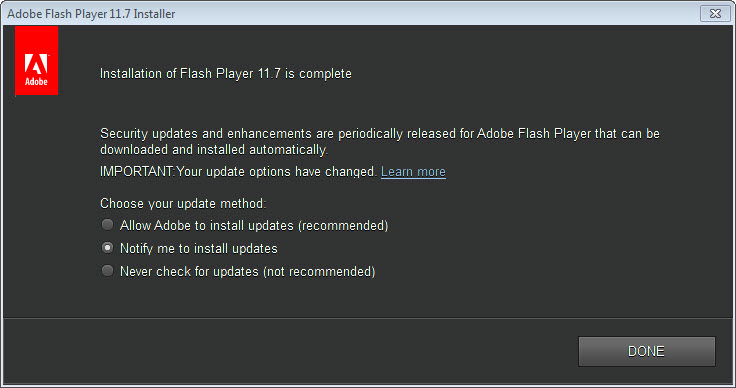
Task: Click the Never check for updates label text
Action: [x=247, y=272]
